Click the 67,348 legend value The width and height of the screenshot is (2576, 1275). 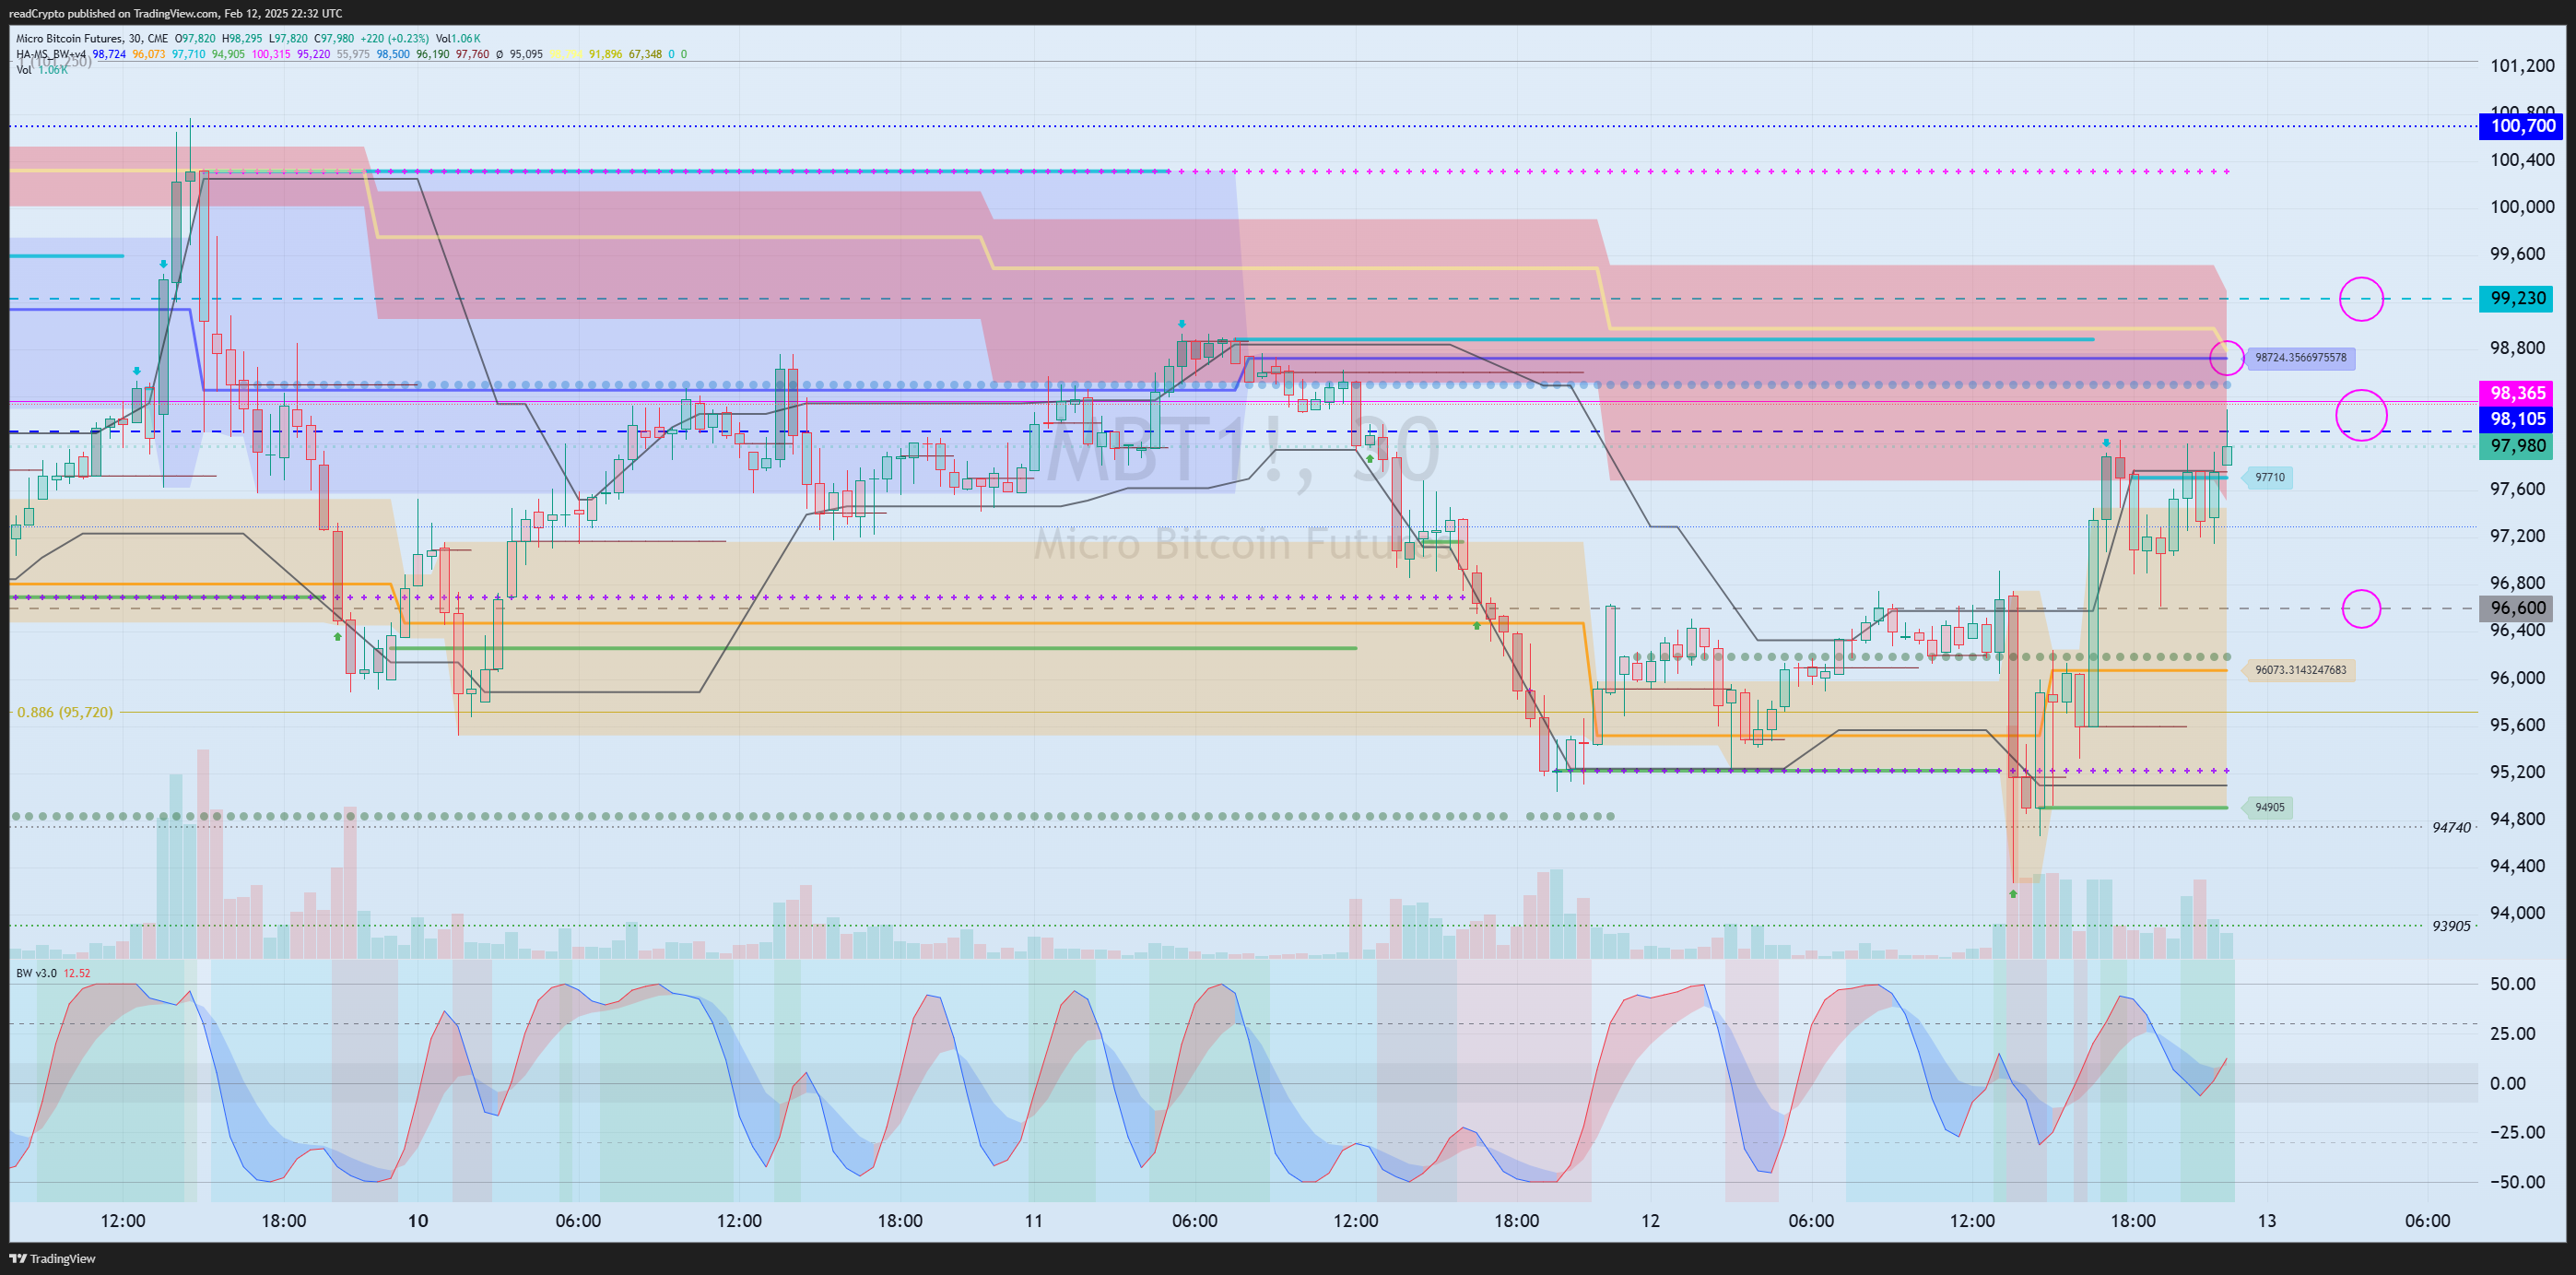pos(645,54)
